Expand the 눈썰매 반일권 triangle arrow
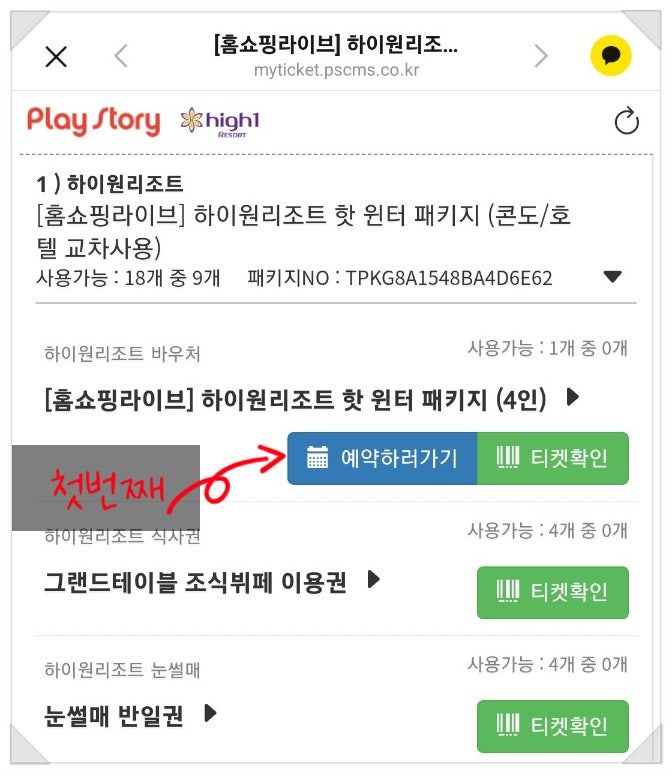The image size is (672, 774). click(x=210, y=713)
